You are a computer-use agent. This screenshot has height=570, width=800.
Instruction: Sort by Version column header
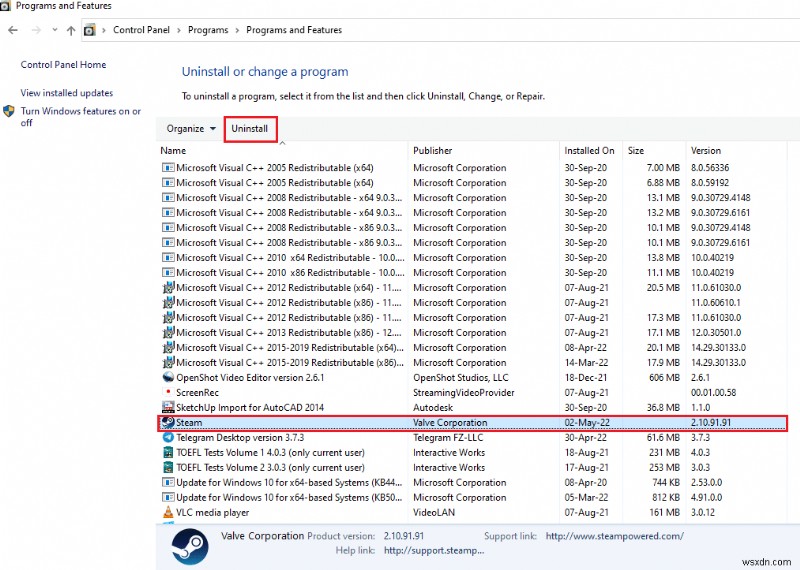(x=706, y=151)
